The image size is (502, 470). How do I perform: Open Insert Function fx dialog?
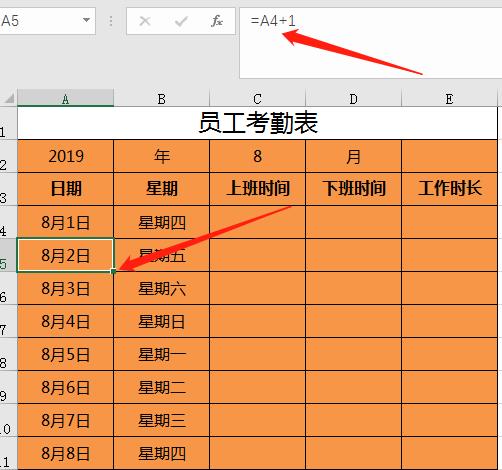pyautogui.click(x=217, y=21)
